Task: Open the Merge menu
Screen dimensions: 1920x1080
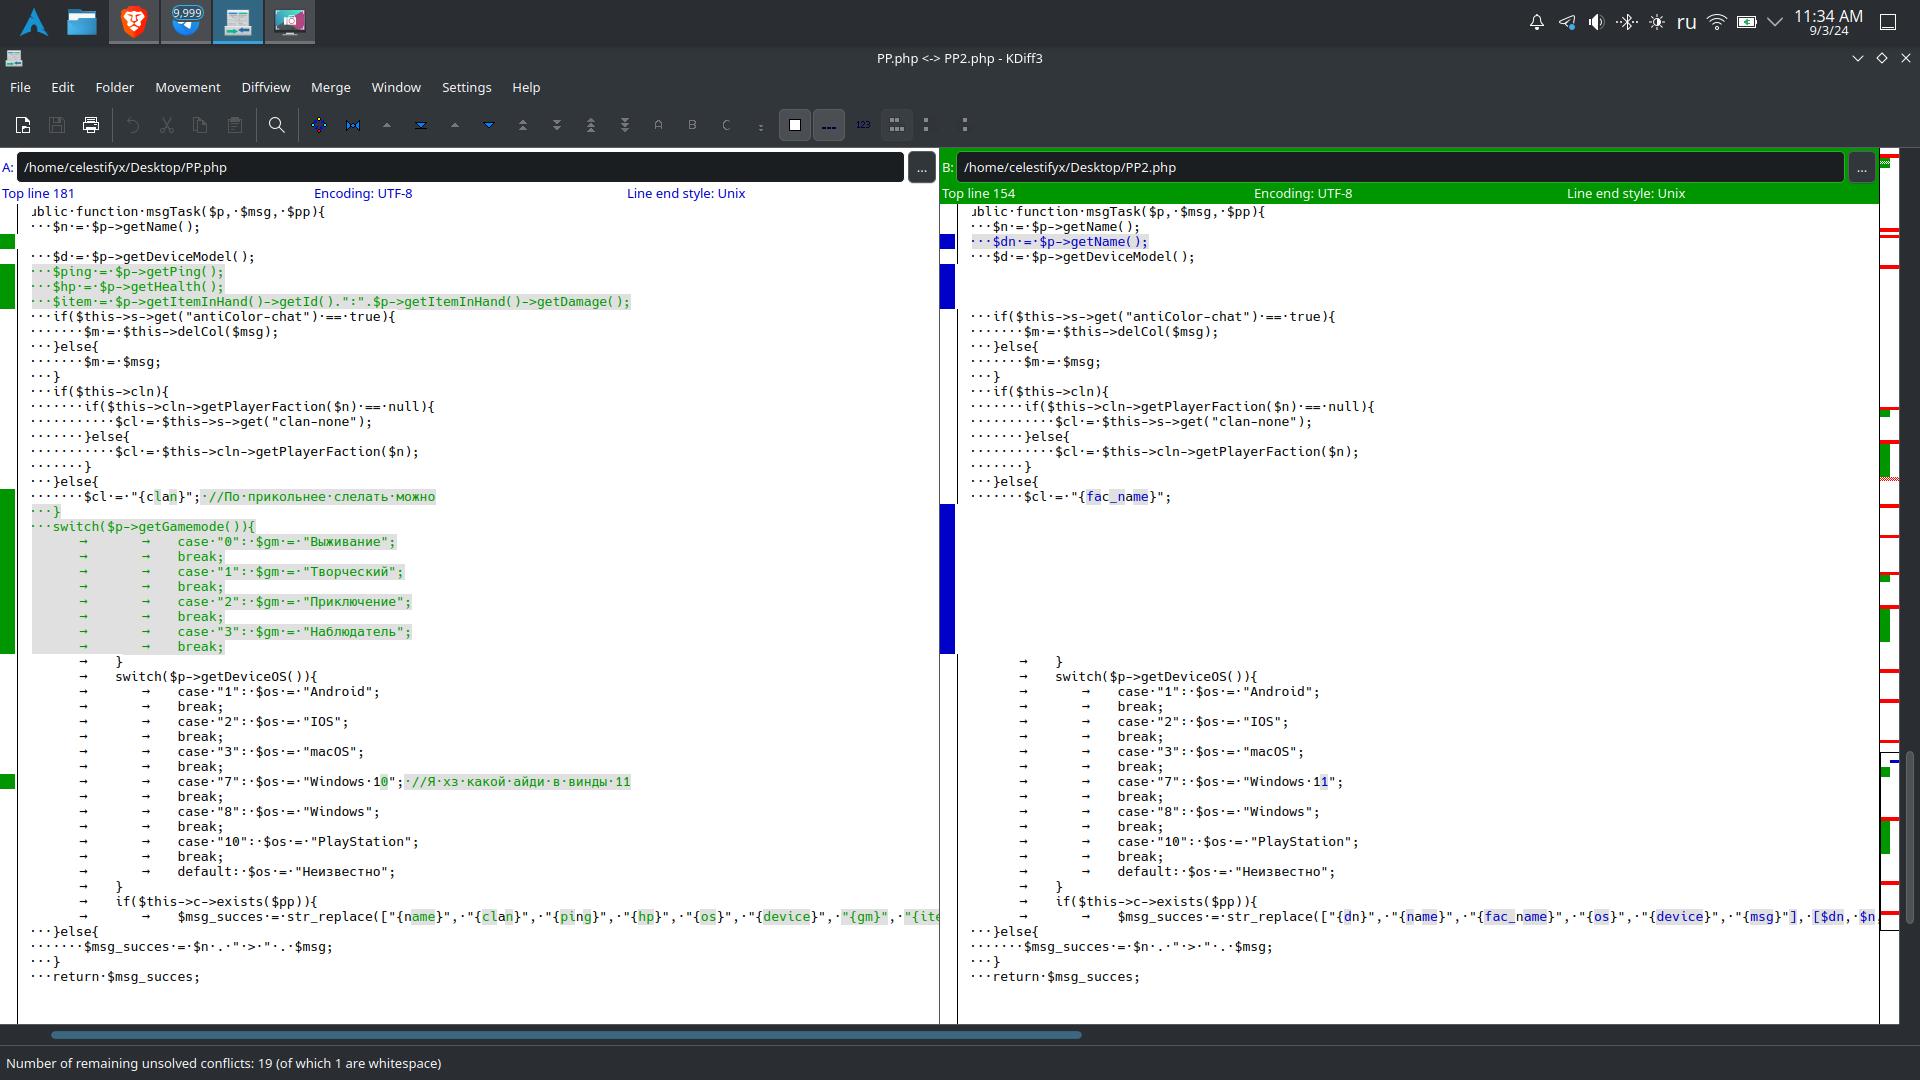Action: (x=330, y=87)
